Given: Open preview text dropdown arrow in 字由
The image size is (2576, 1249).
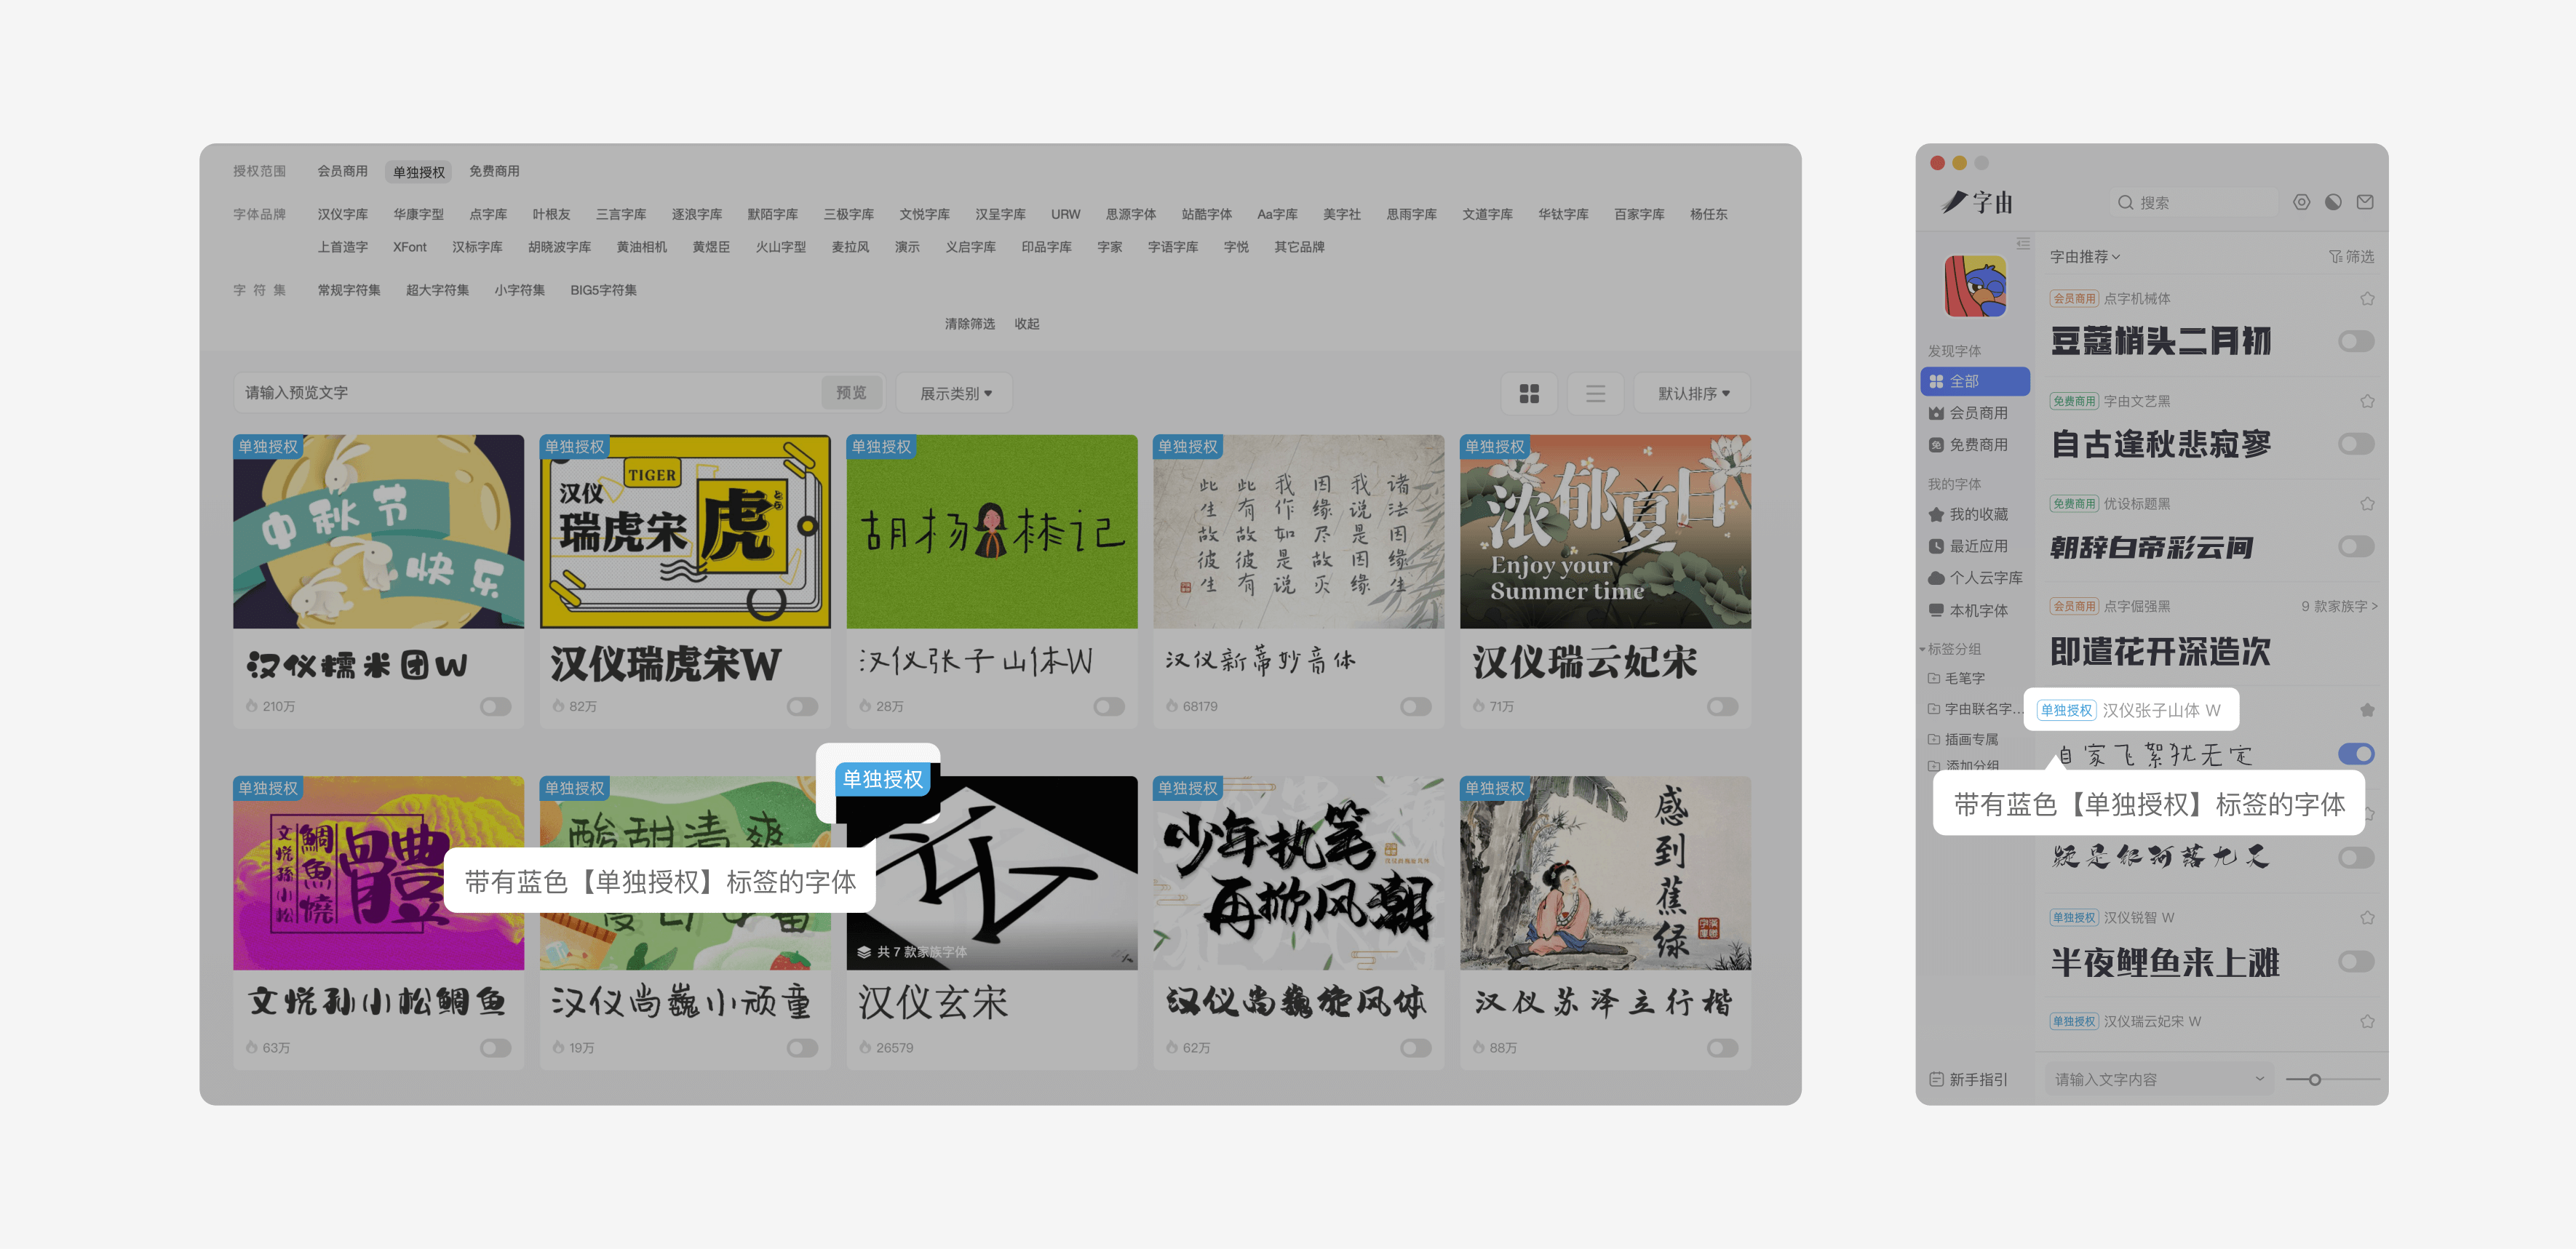Looking at the screenshot, I should pos(2259,1079).
